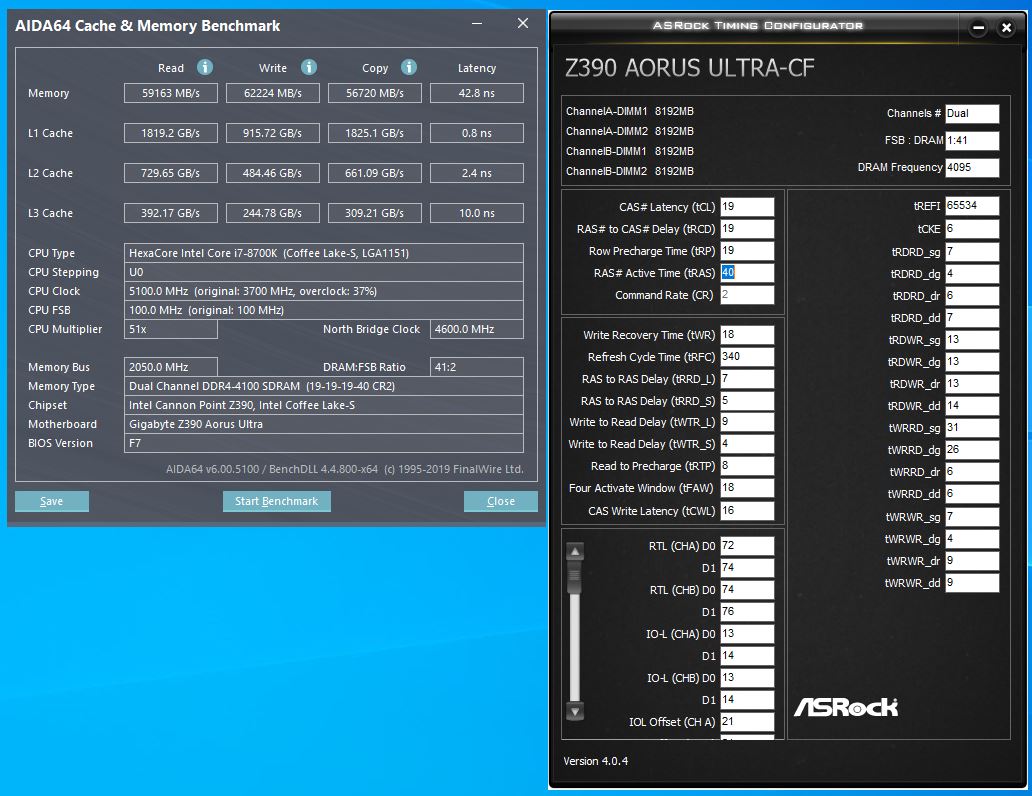
Task: Click the tRDWR_dd field showing 14
Action: coord(972,406)
